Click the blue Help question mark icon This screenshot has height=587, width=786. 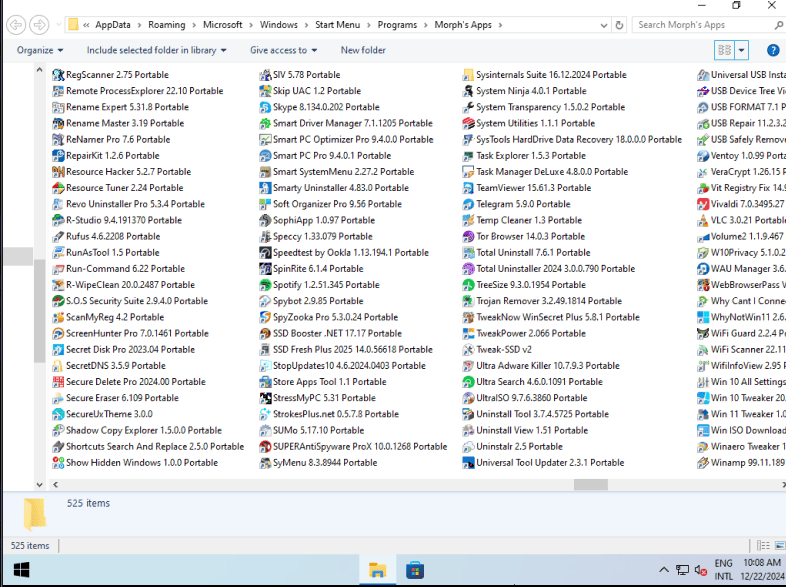click(x=773, y=50)
